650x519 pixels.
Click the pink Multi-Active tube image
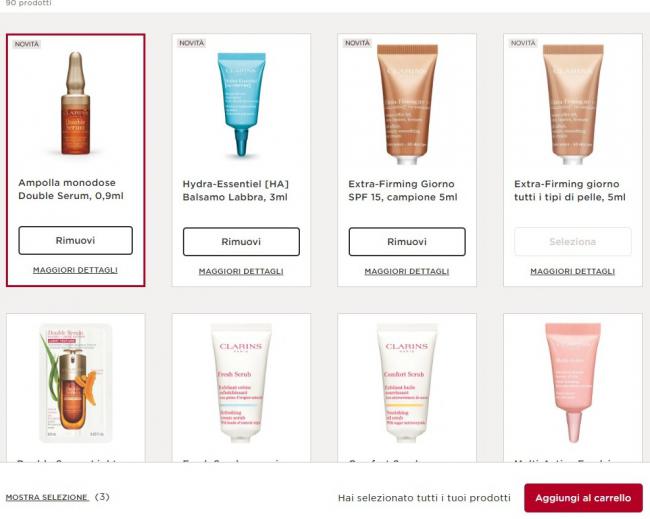pos(573,383)
